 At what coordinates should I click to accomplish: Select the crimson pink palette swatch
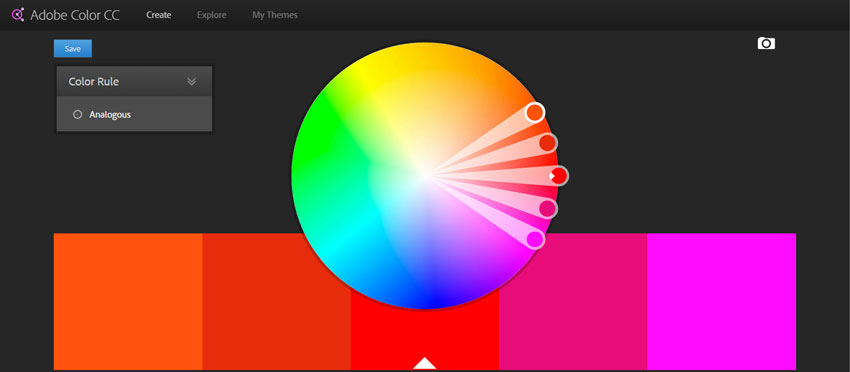(x=573, y=302)
